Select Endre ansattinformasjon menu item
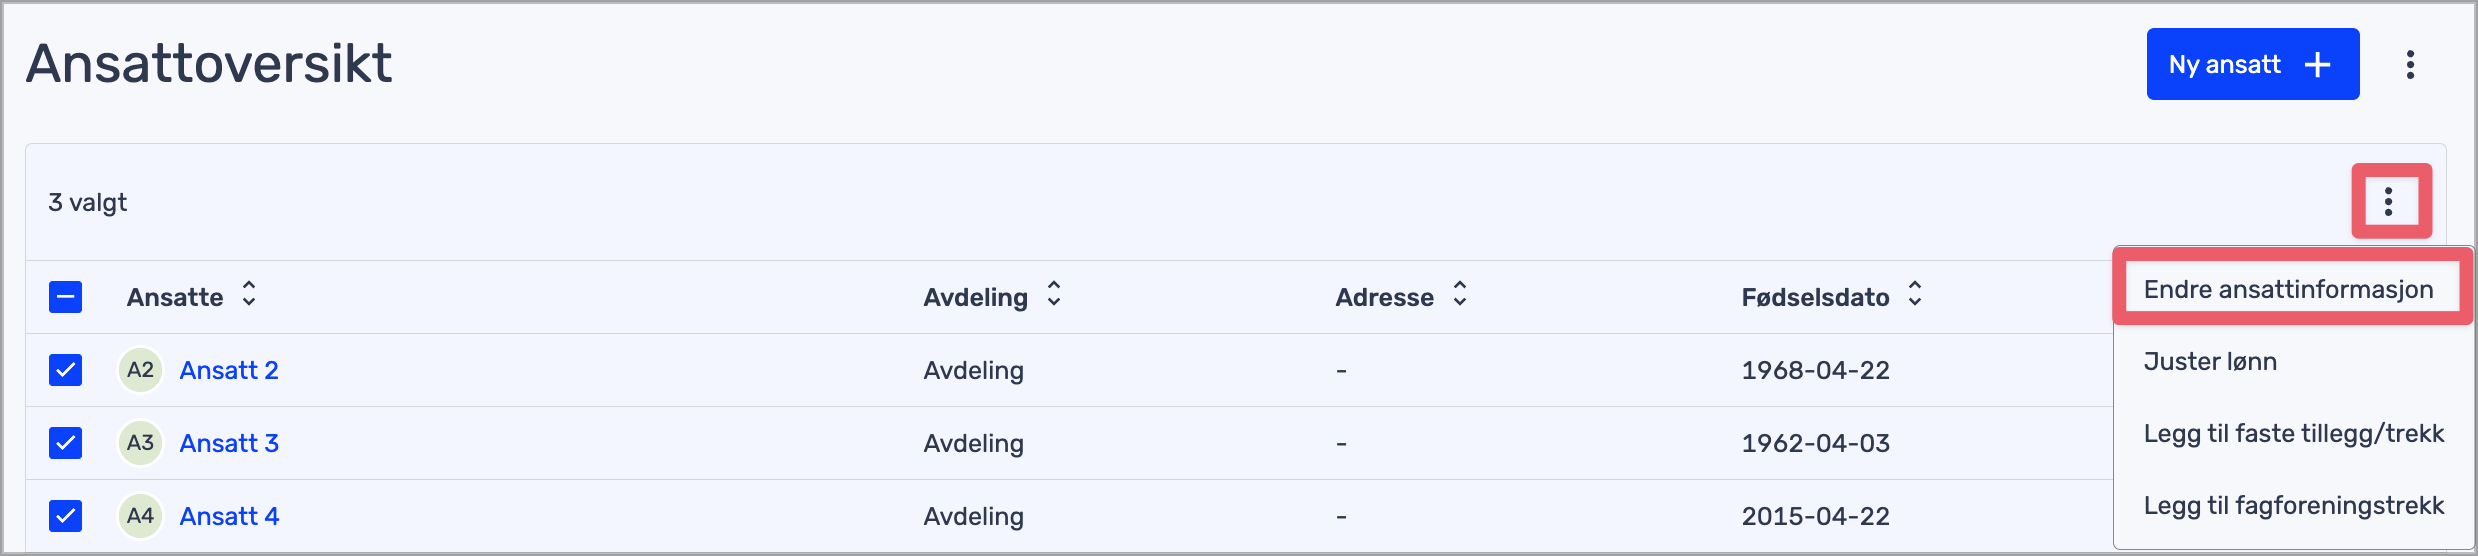Viewport: 2478px width, 556px height. pyautogui.click(x=2288, y=290)
